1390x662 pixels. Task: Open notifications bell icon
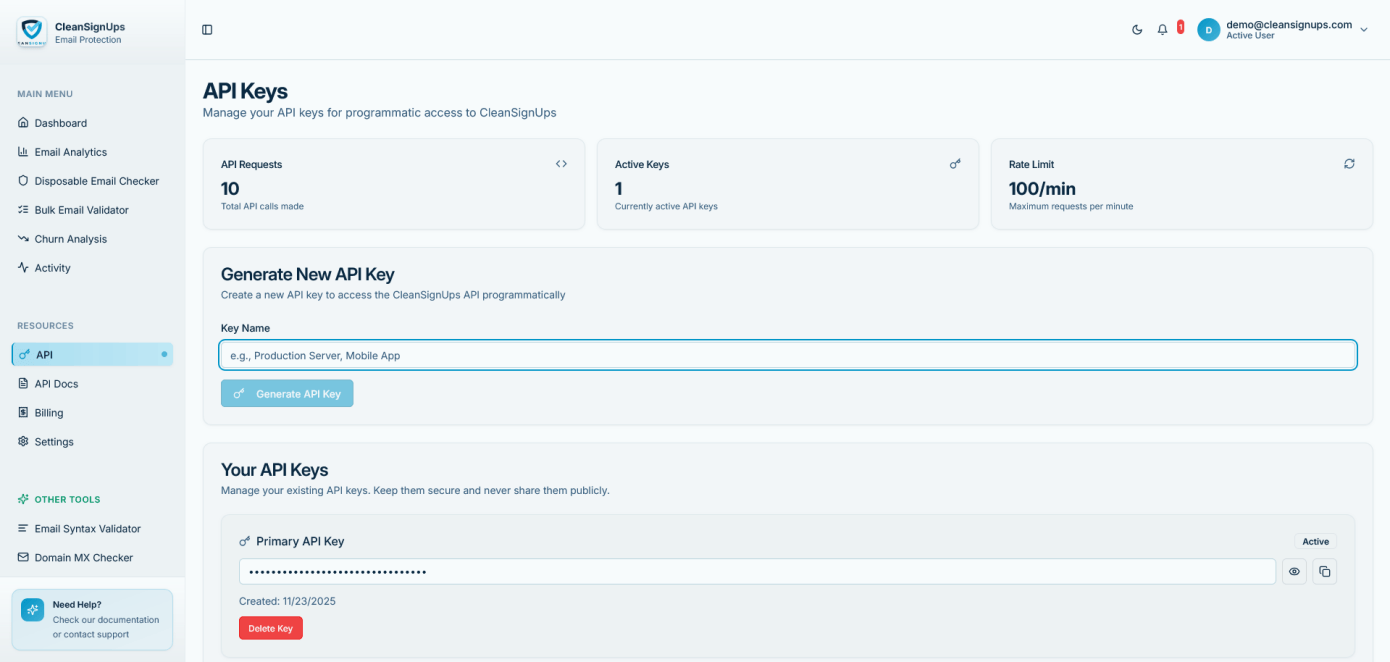pyautogui.click(x=1162, y=30)
